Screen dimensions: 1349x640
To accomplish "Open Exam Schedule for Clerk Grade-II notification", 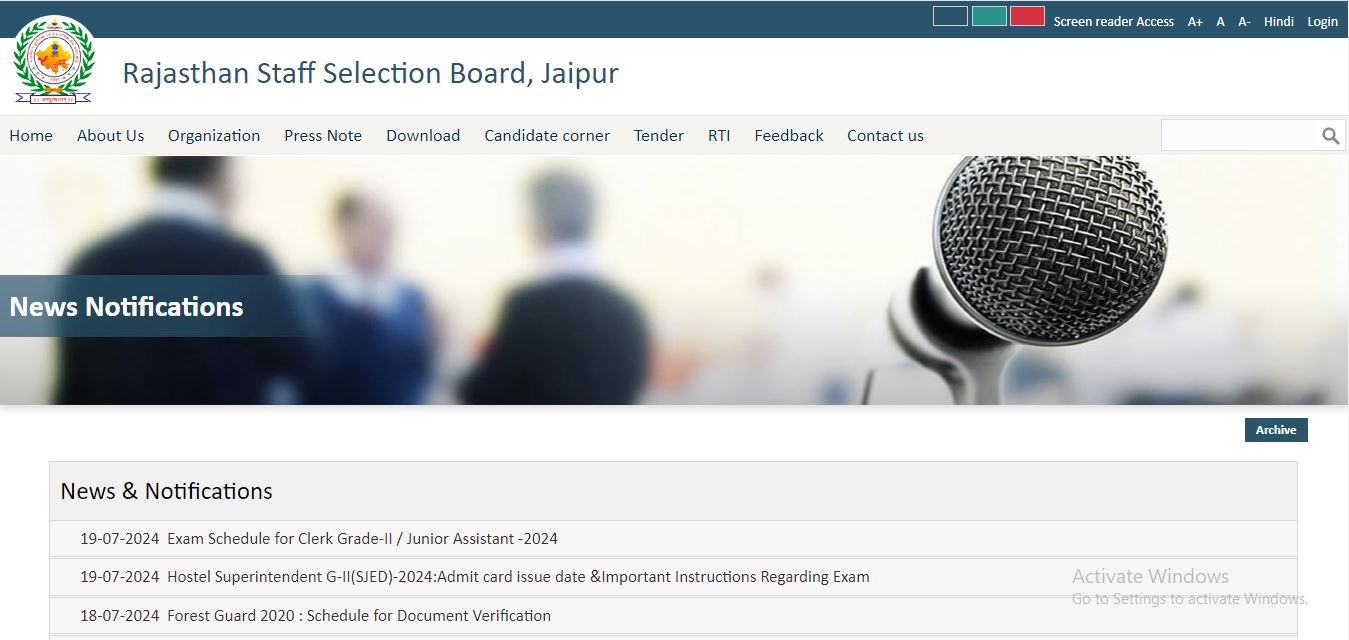I will (x=362, y=539).
